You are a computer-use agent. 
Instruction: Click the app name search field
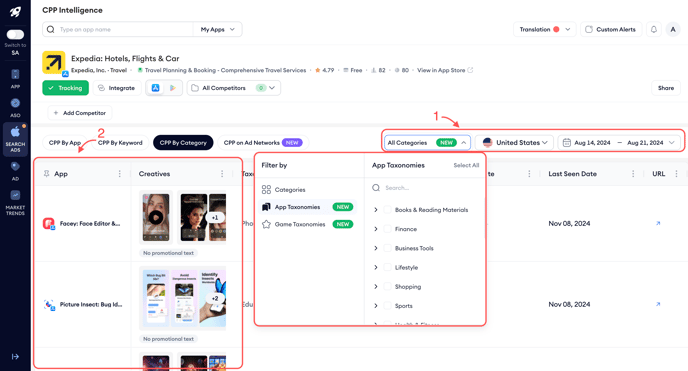coord(118,29)
